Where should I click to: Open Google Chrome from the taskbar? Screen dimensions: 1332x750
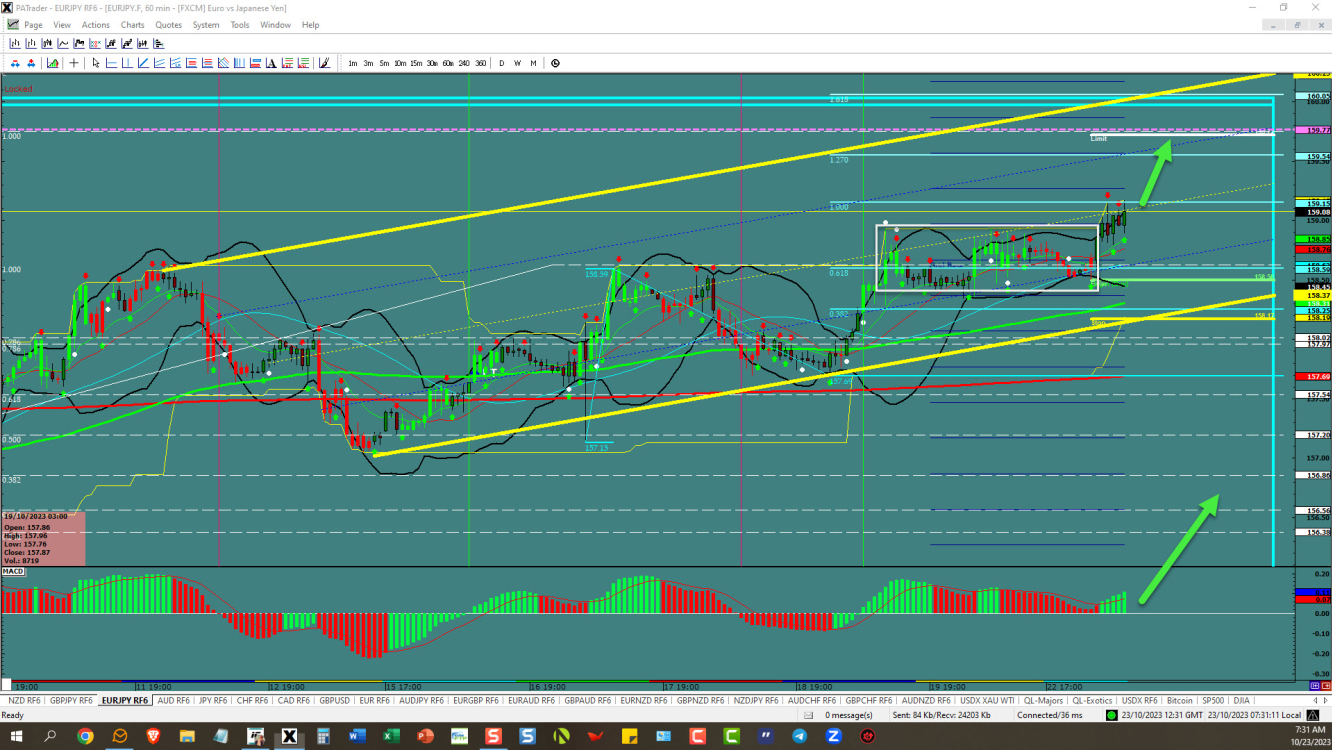pyautogui.click(x=85, y=736)
